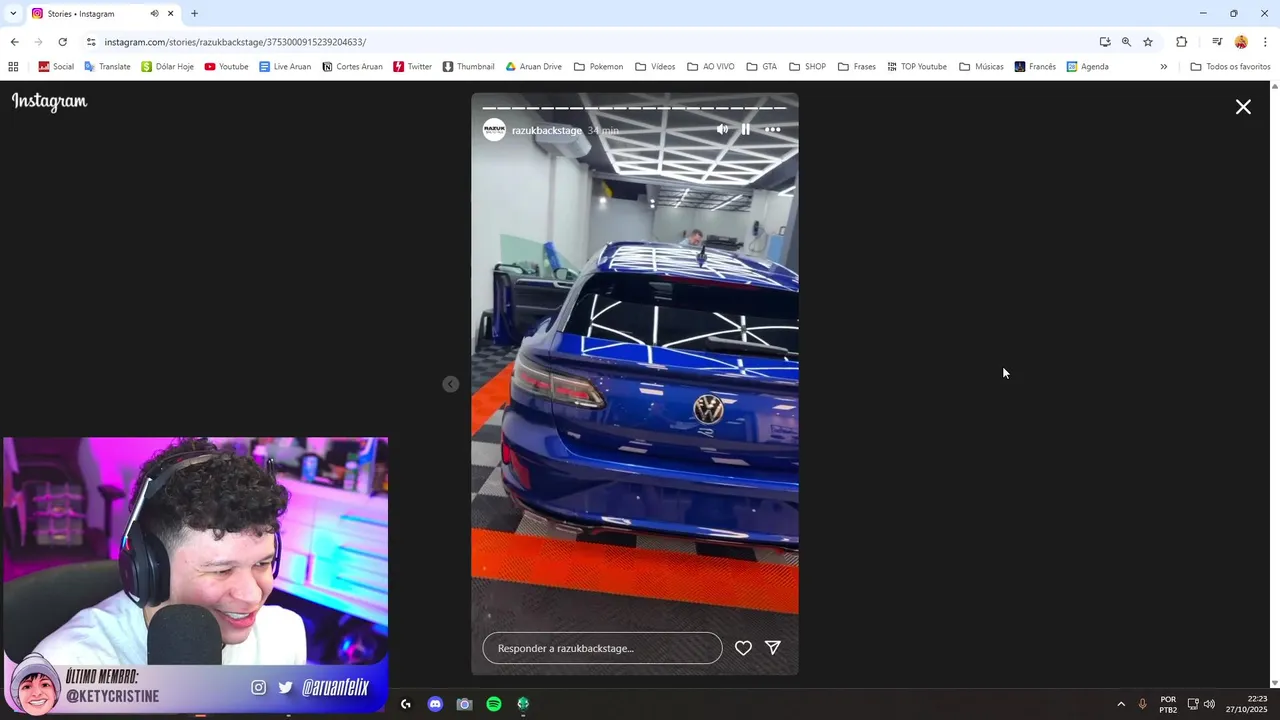Image resolution: width=1280 pixels, height=720 pixels.
Task: Open the Chrome three-dot menu
Action: [1265, 42]
